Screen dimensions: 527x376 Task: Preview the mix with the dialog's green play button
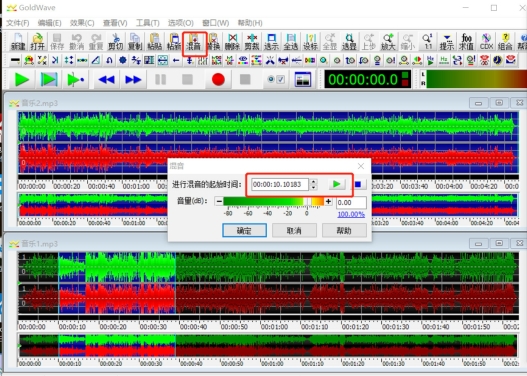click(x=337, y=184)
